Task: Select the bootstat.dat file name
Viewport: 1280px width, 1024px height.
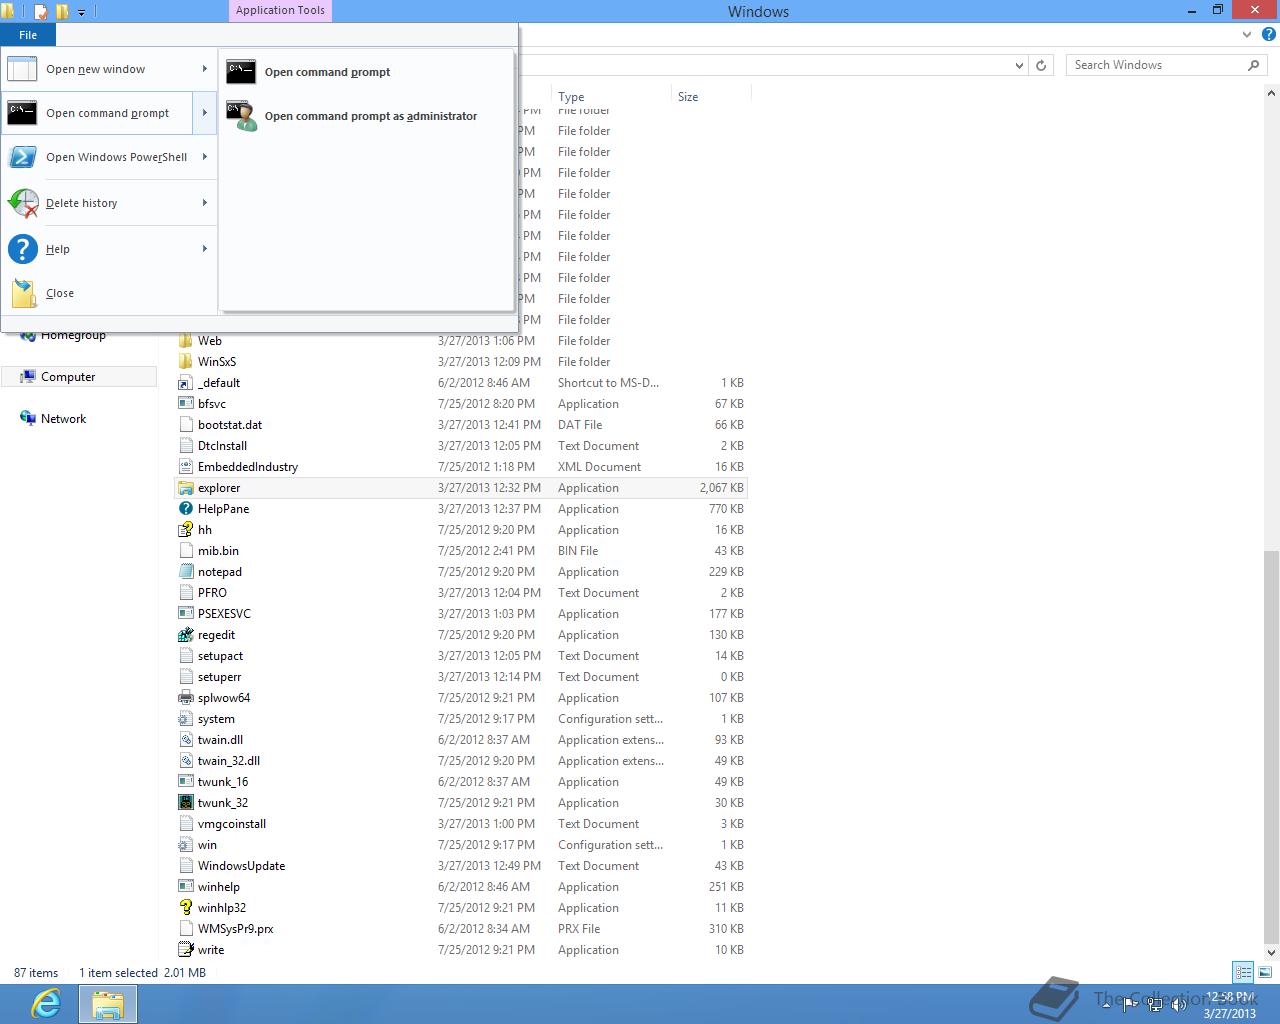Action: [230, 425]
